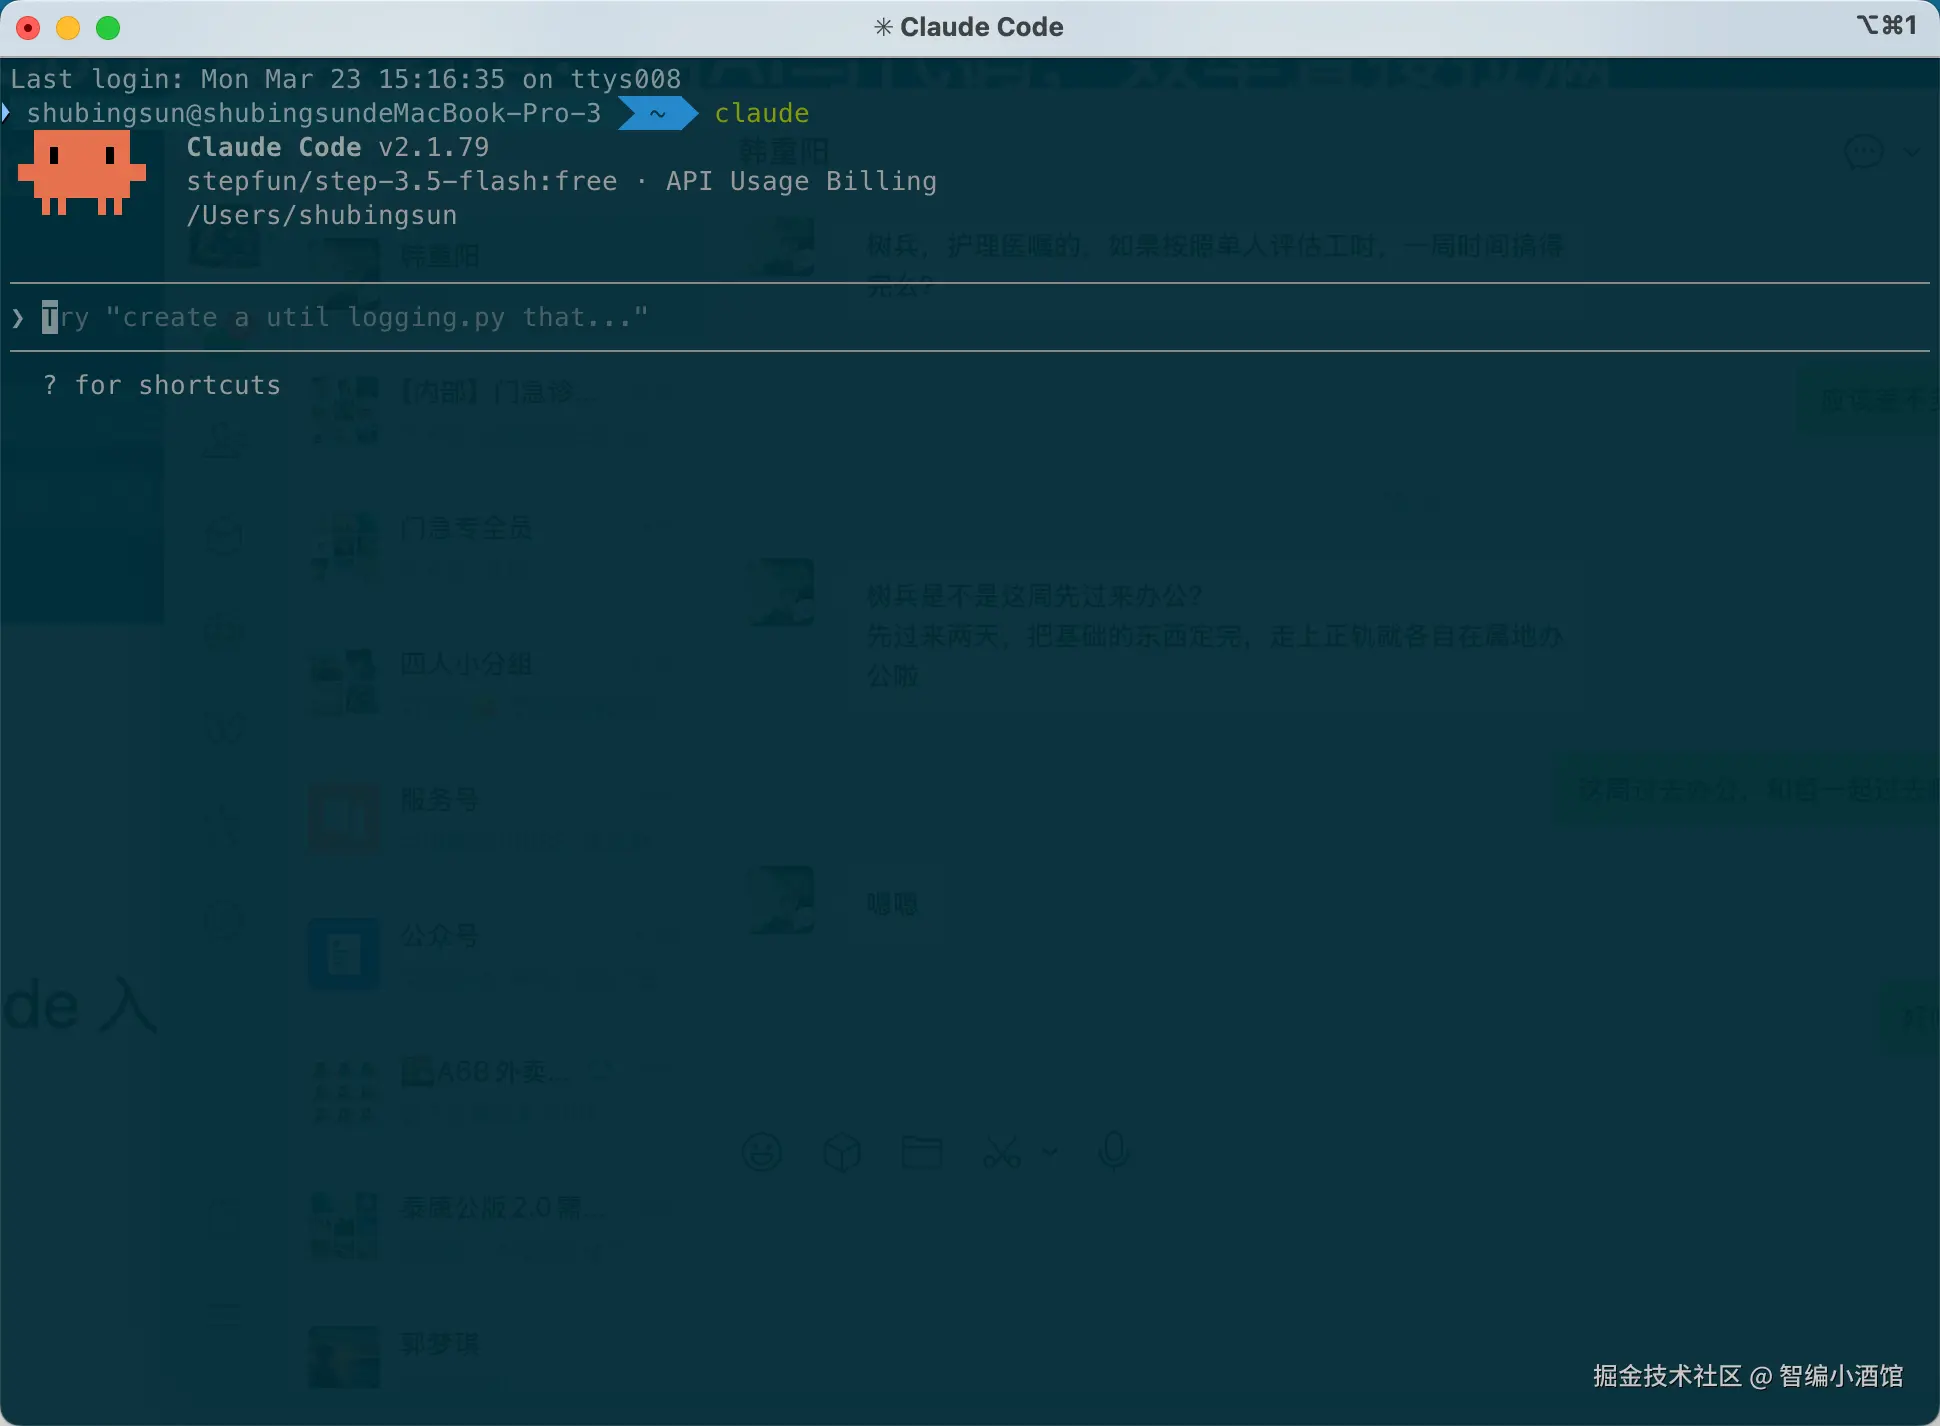The width and height of the screenshot is (1940, 1426).
Task: Click the stepfun/step-3.5-flash:free model text
Action: pos(401,181)
